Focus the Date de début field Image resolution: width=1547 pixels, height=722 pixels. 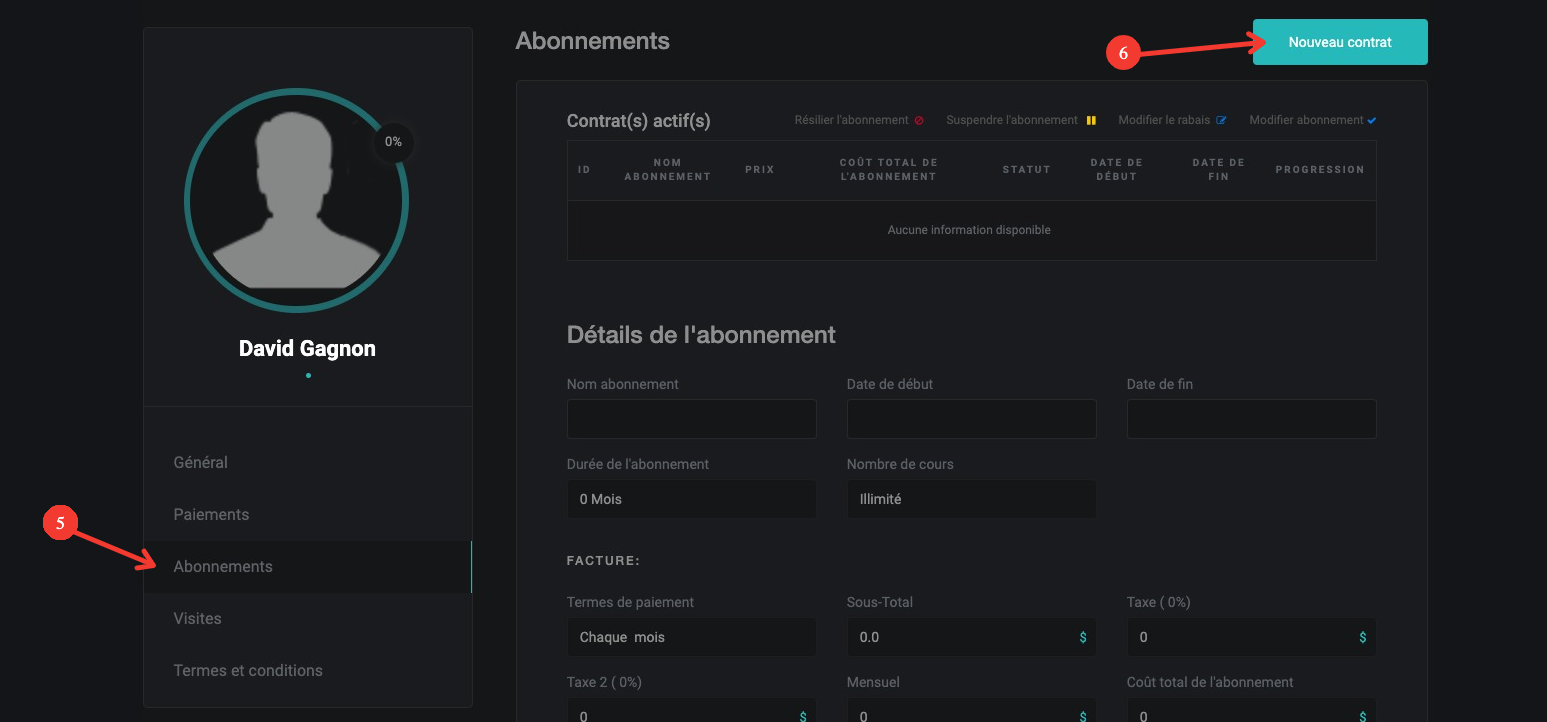(971, 419)
